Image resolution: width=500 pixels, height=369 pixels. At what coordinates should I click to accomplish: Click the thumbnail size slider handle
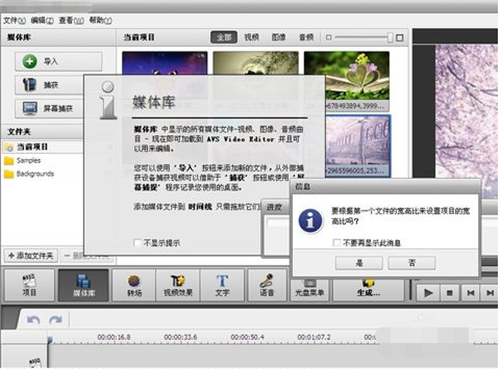pyautogui.click(x=390, y=37)
